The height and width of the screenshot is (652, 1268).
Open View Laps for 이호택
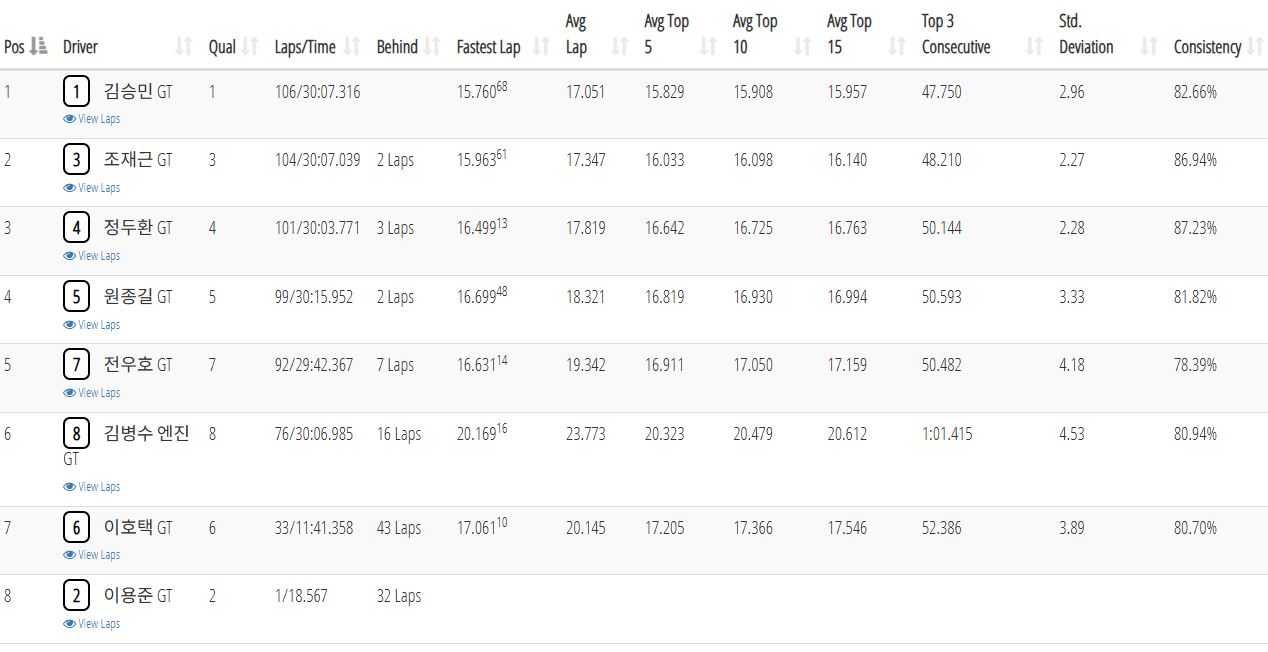92,555
